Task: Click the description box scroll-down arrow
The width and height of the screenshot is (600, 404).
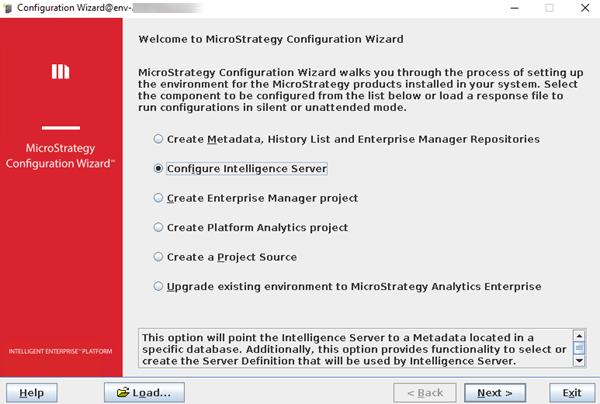Action: pos(579,360)
